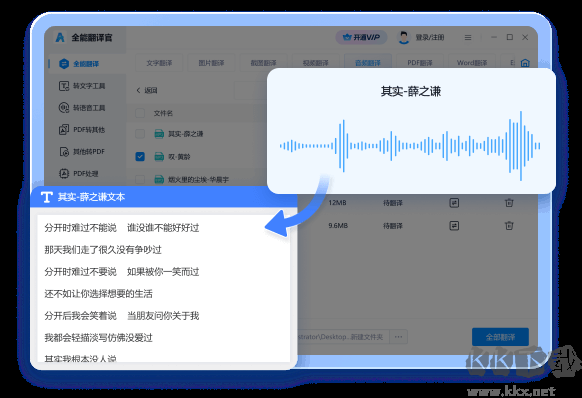
Task: Open PDF处理 in the sidebar
Action: click(x=79, y=173)
